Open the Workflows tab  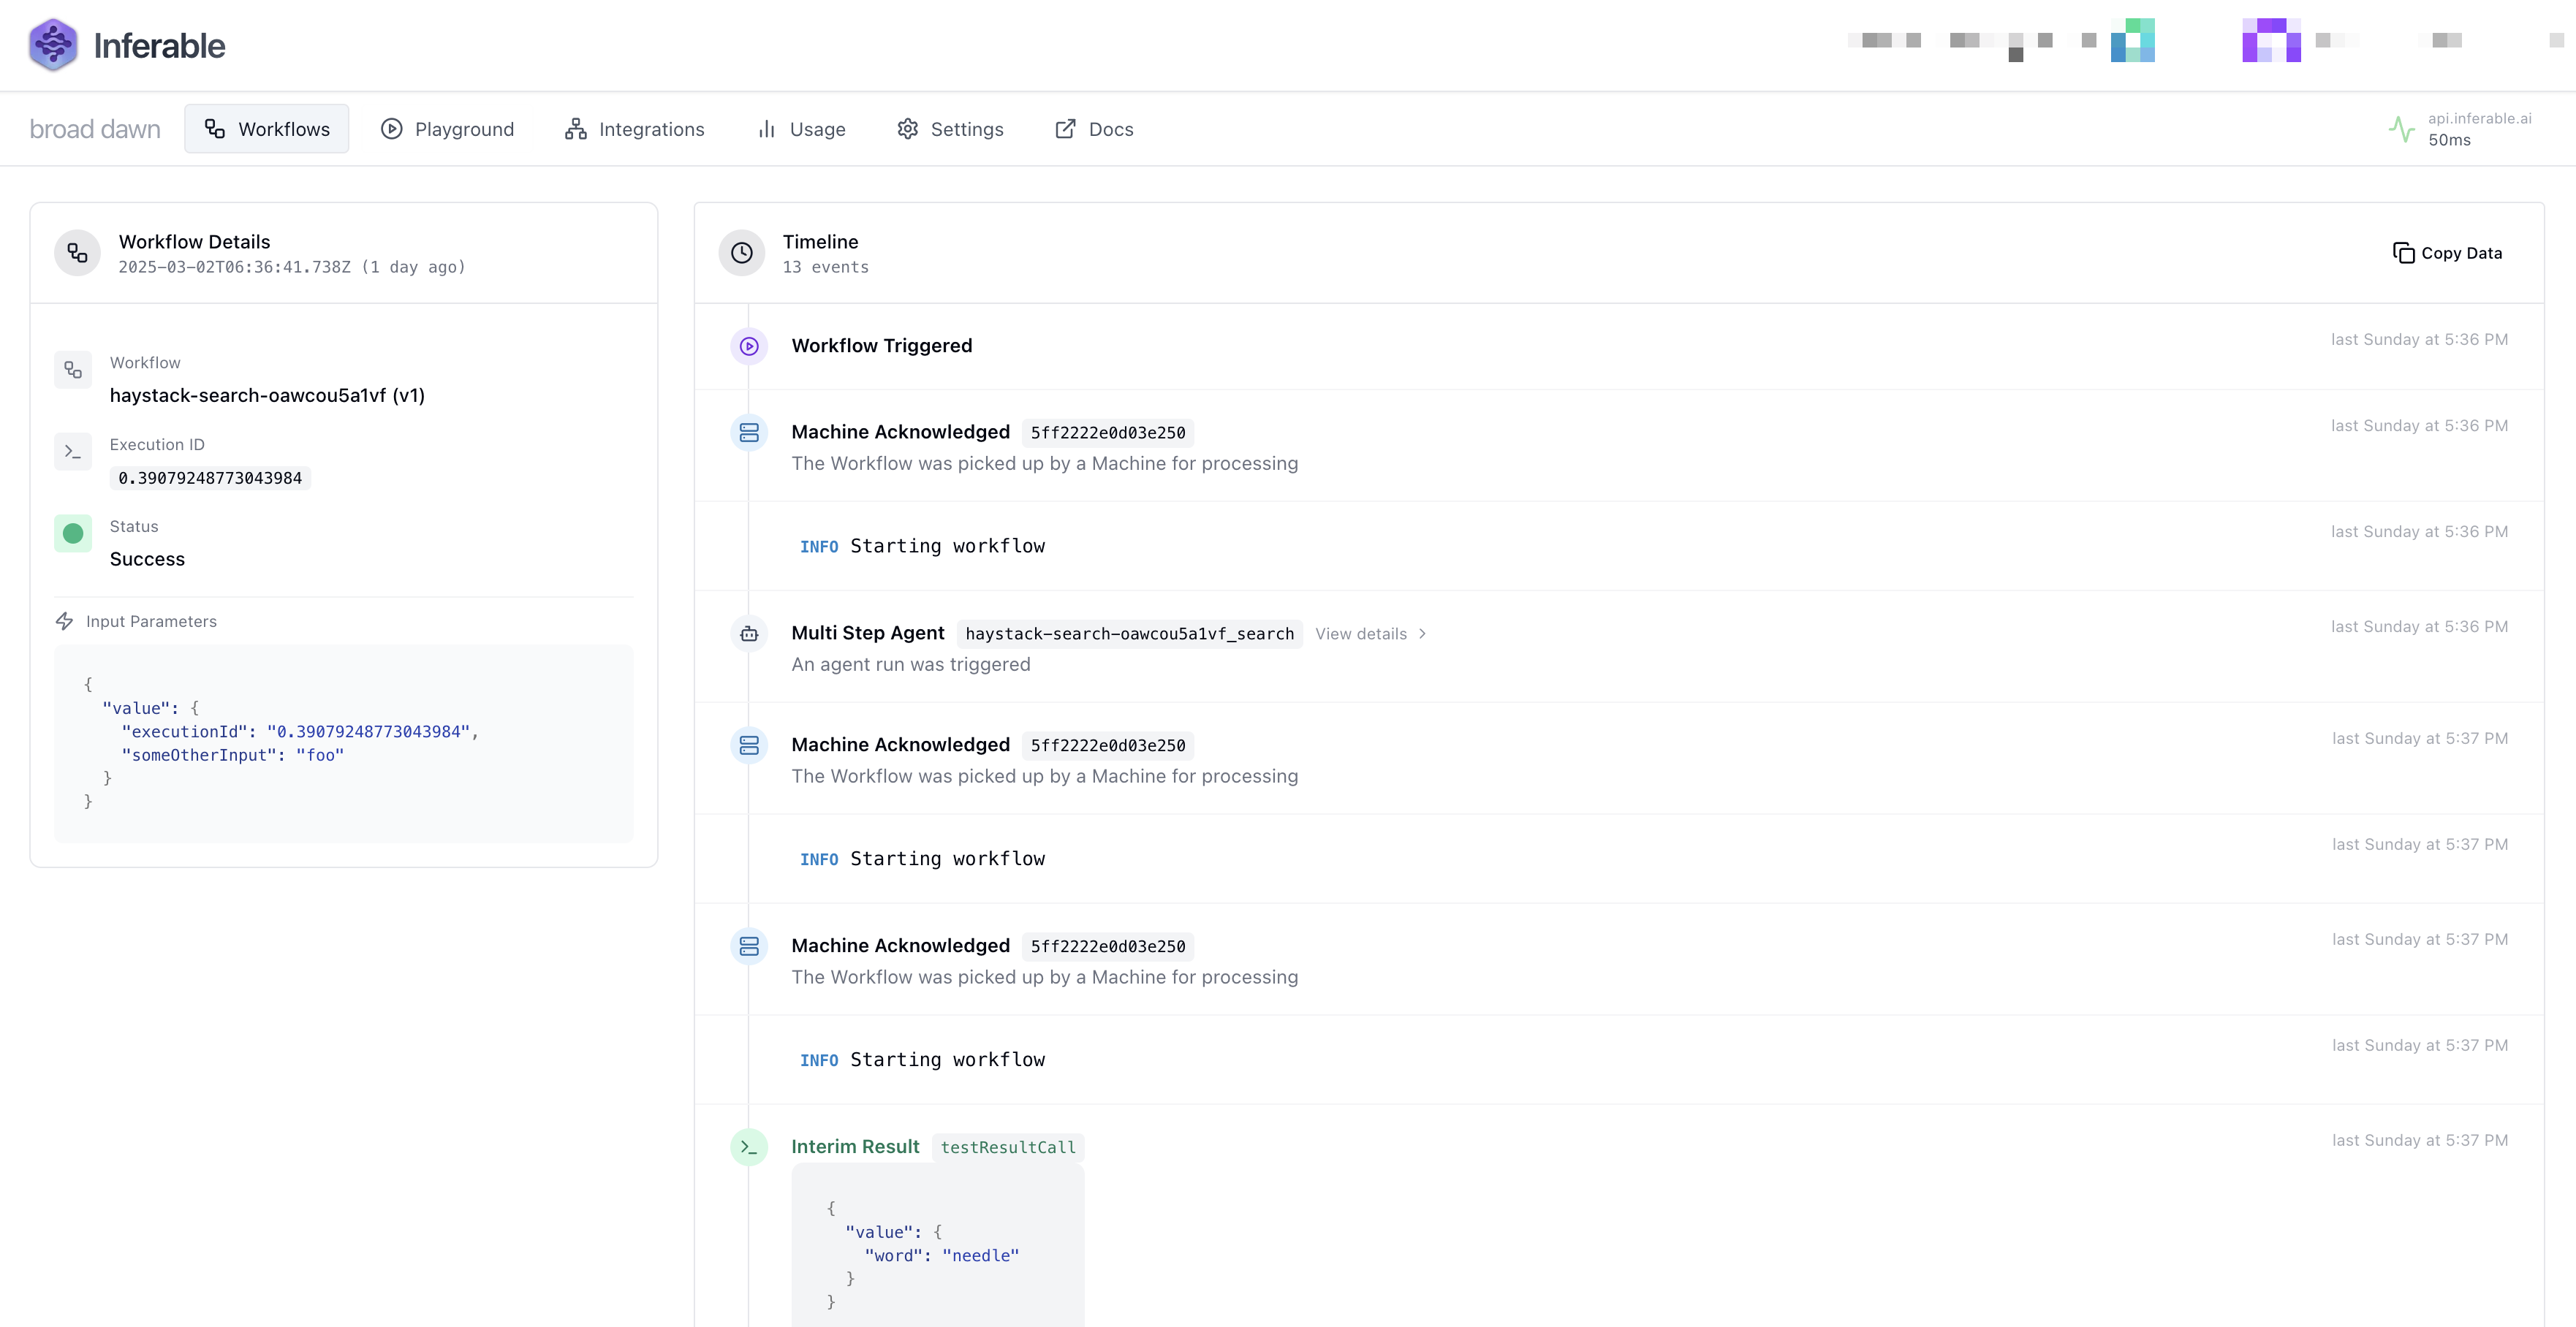pos(266,129)
